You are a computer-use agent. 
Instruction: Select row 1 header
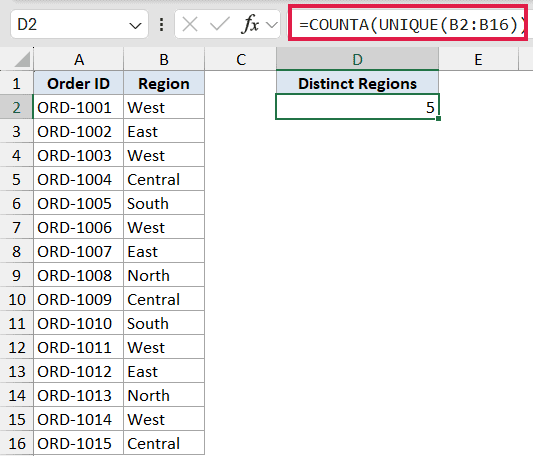tap(17, 83)
